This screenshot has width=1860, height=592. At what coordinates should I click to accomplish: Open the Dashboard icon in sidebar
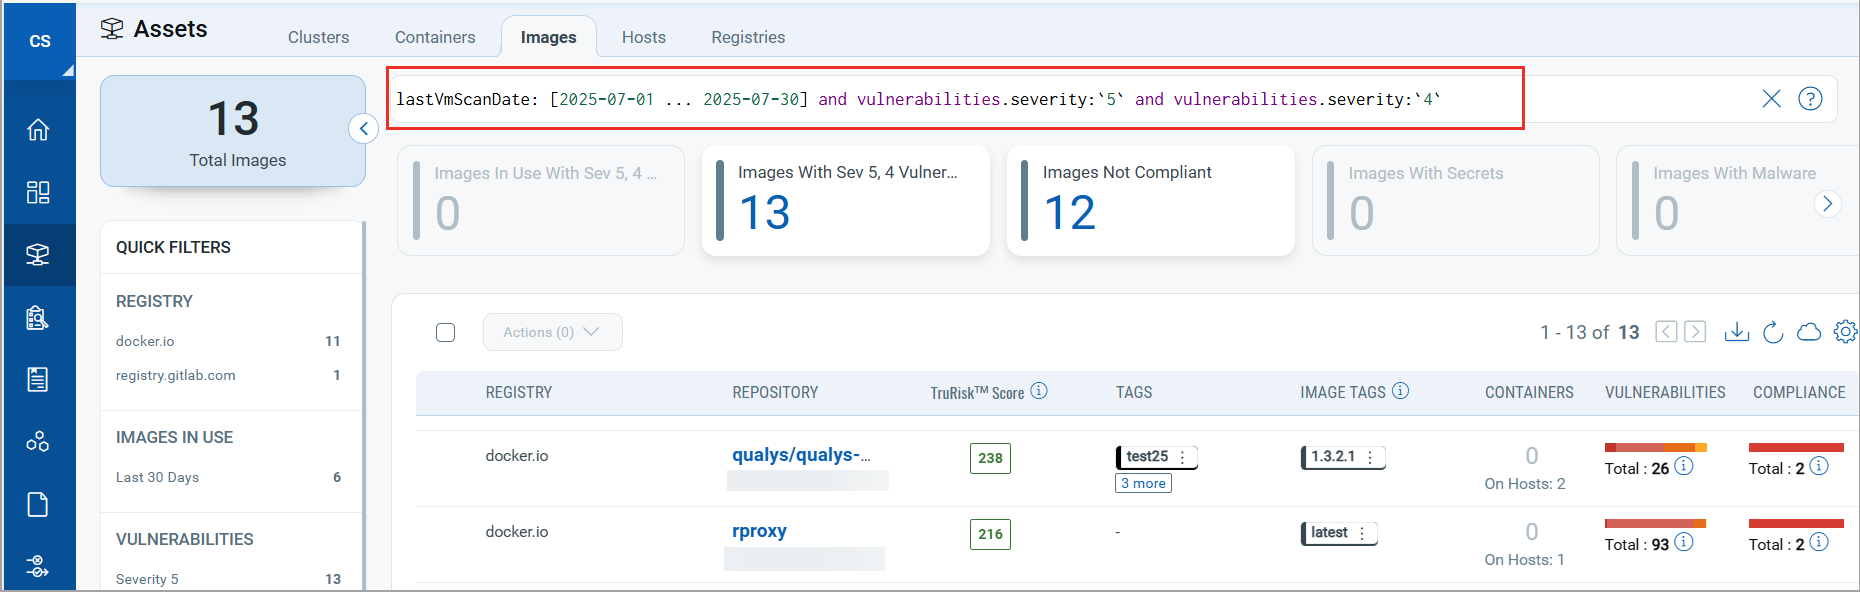click(x=38, y=192)
